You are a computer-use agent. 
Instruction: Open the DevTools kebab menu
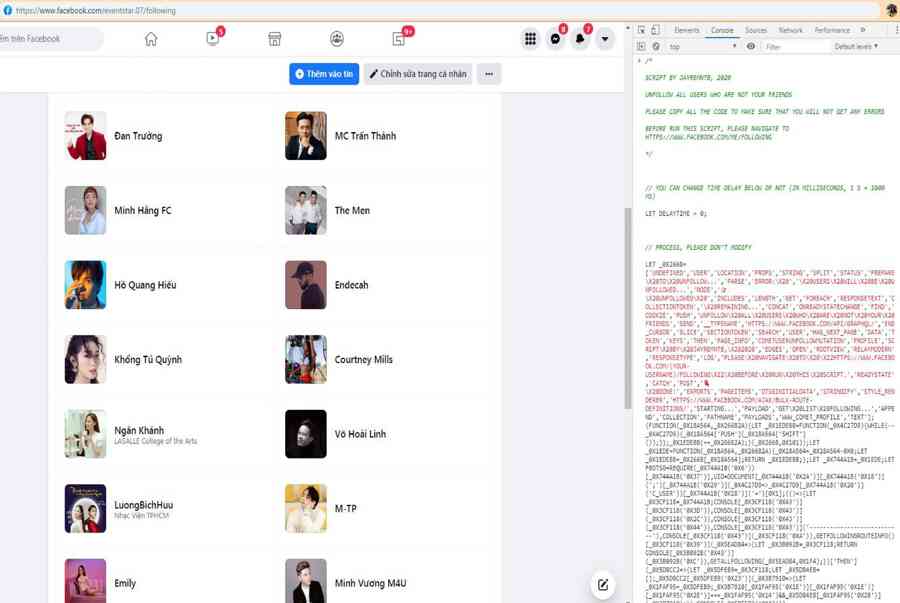pos(897,30)
